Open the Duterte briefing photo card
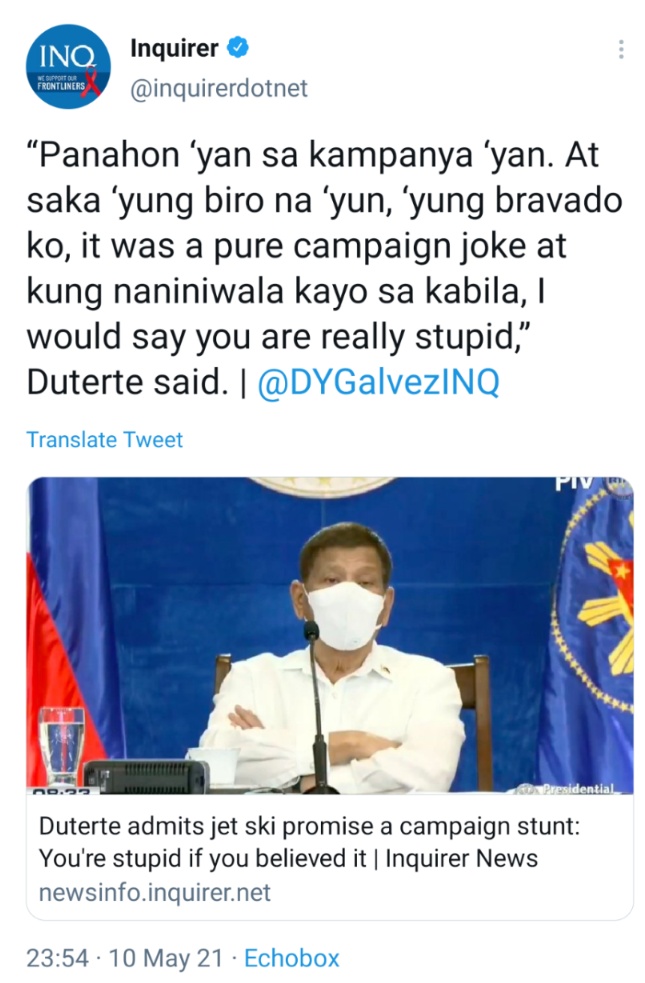This screenshot has width=645, height=983. tap(330, 636)
